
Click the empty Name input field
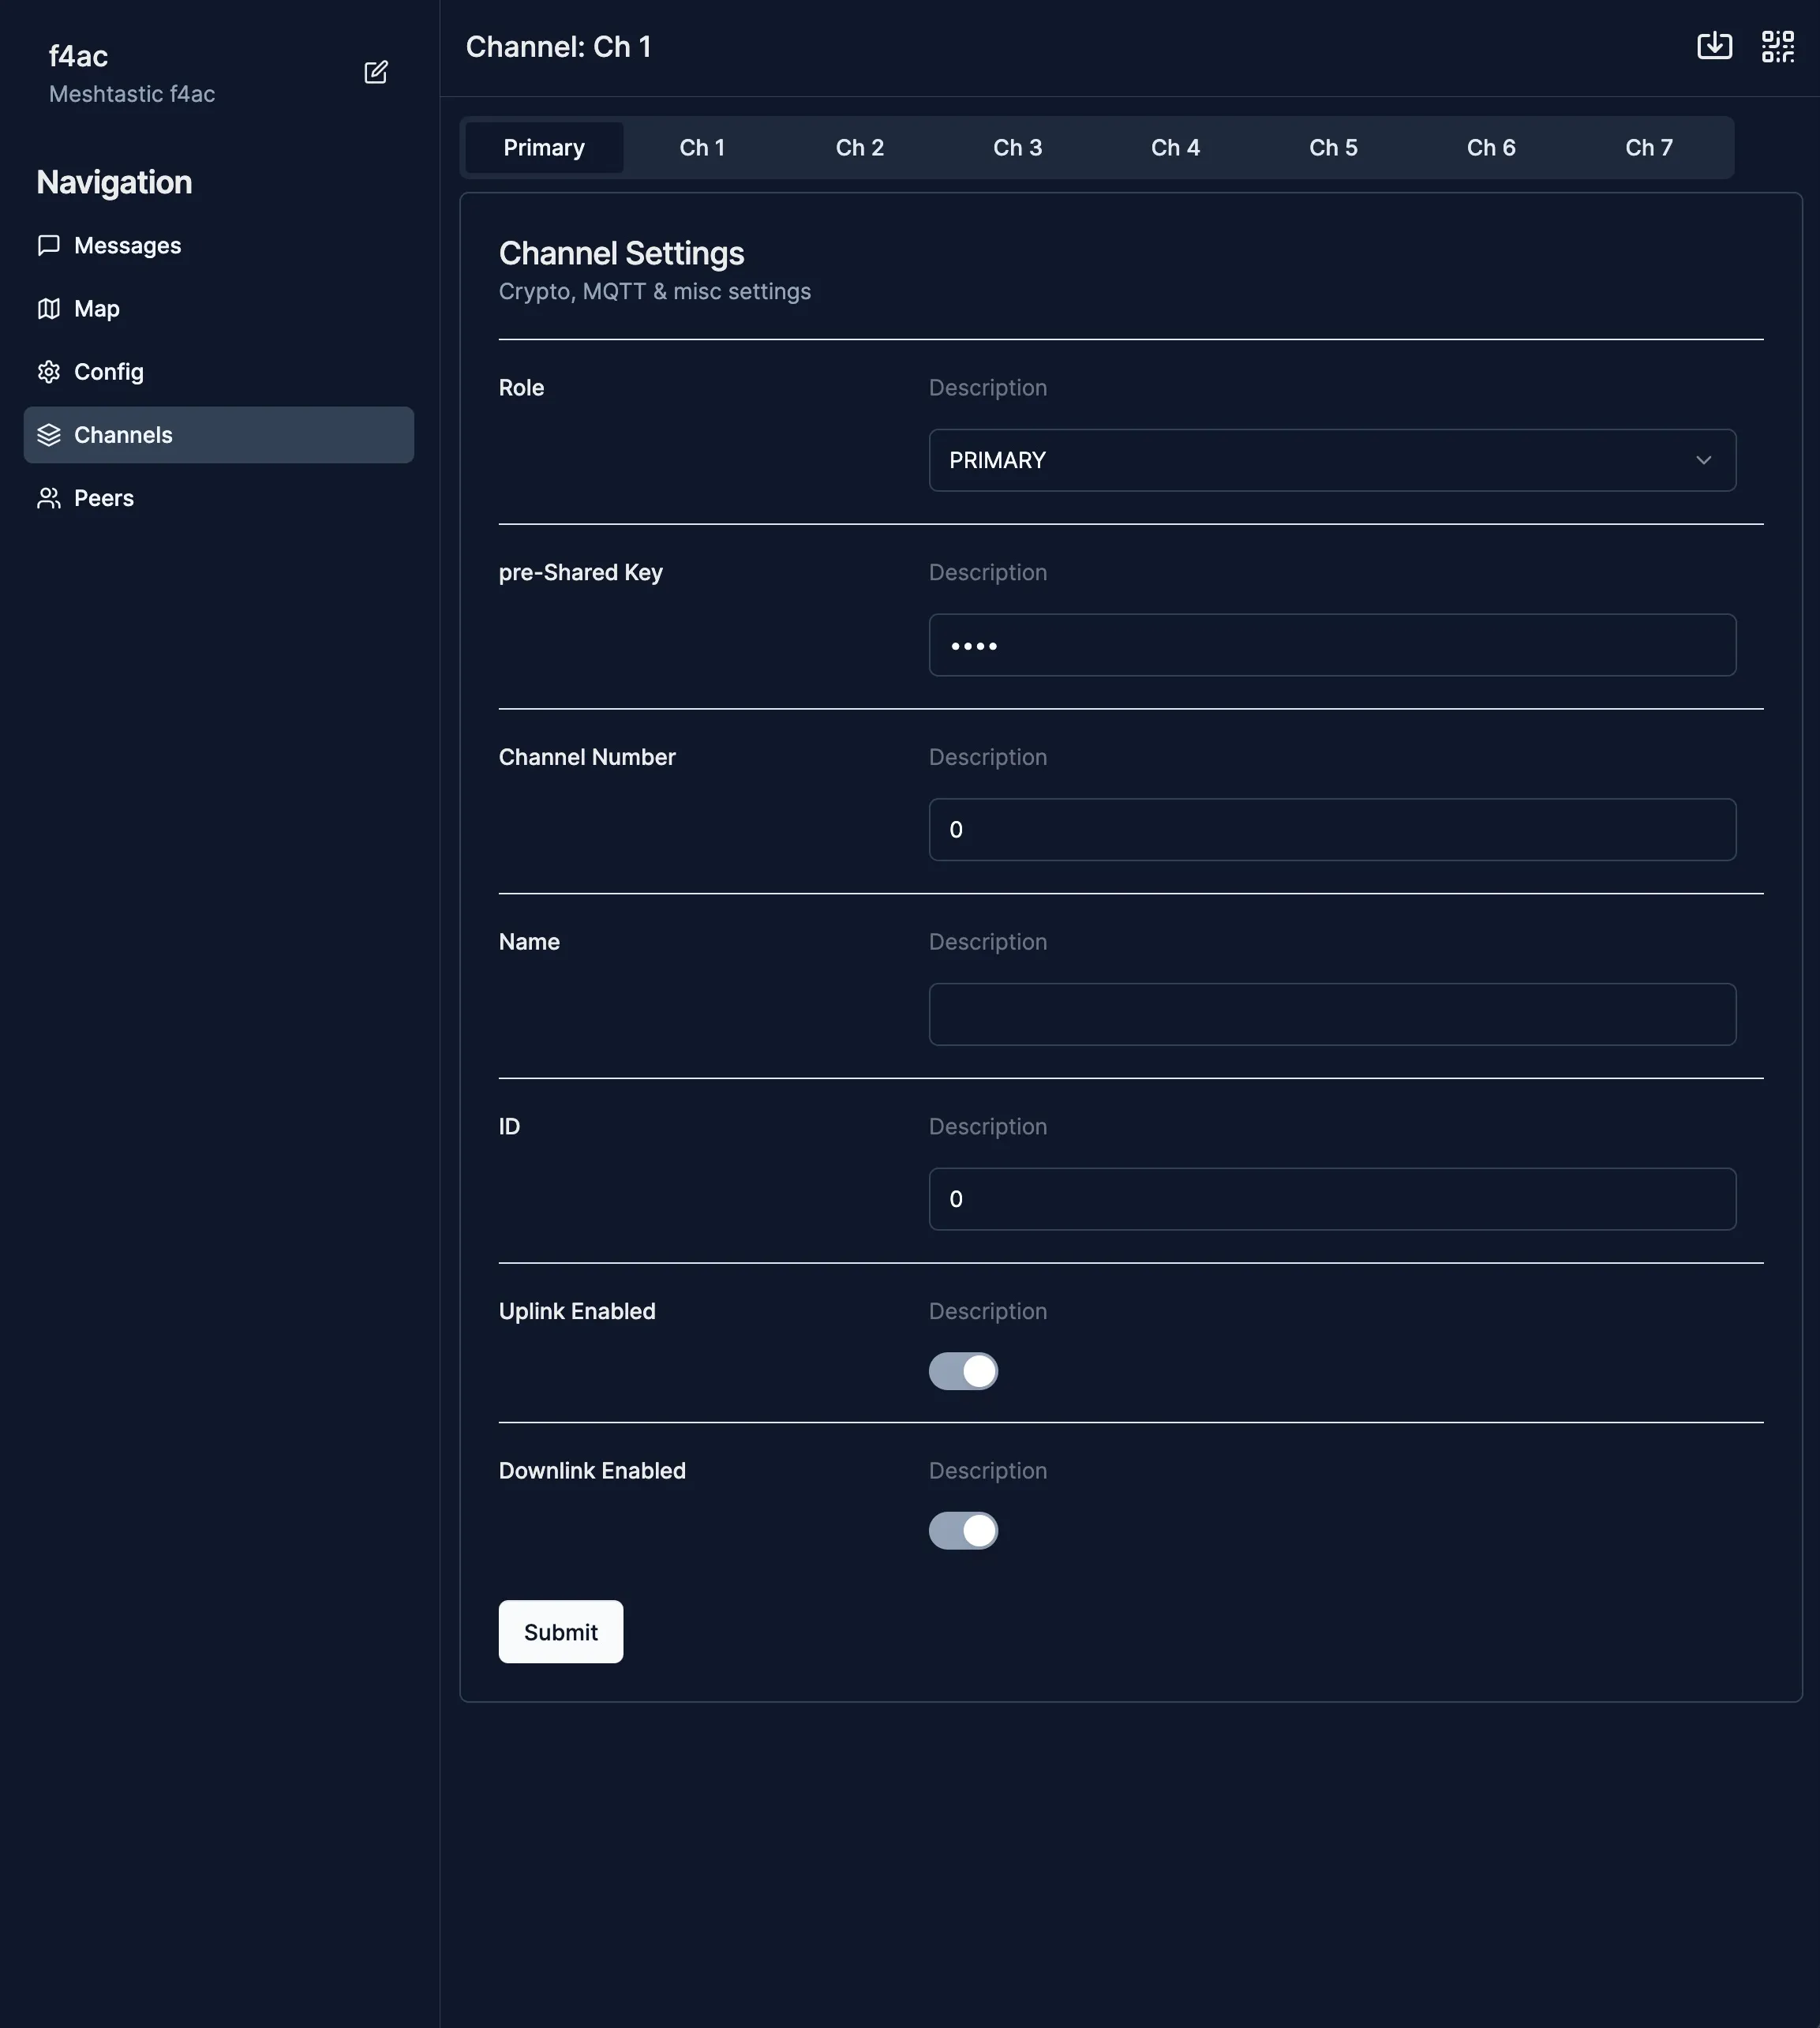click(1332, 1014)
